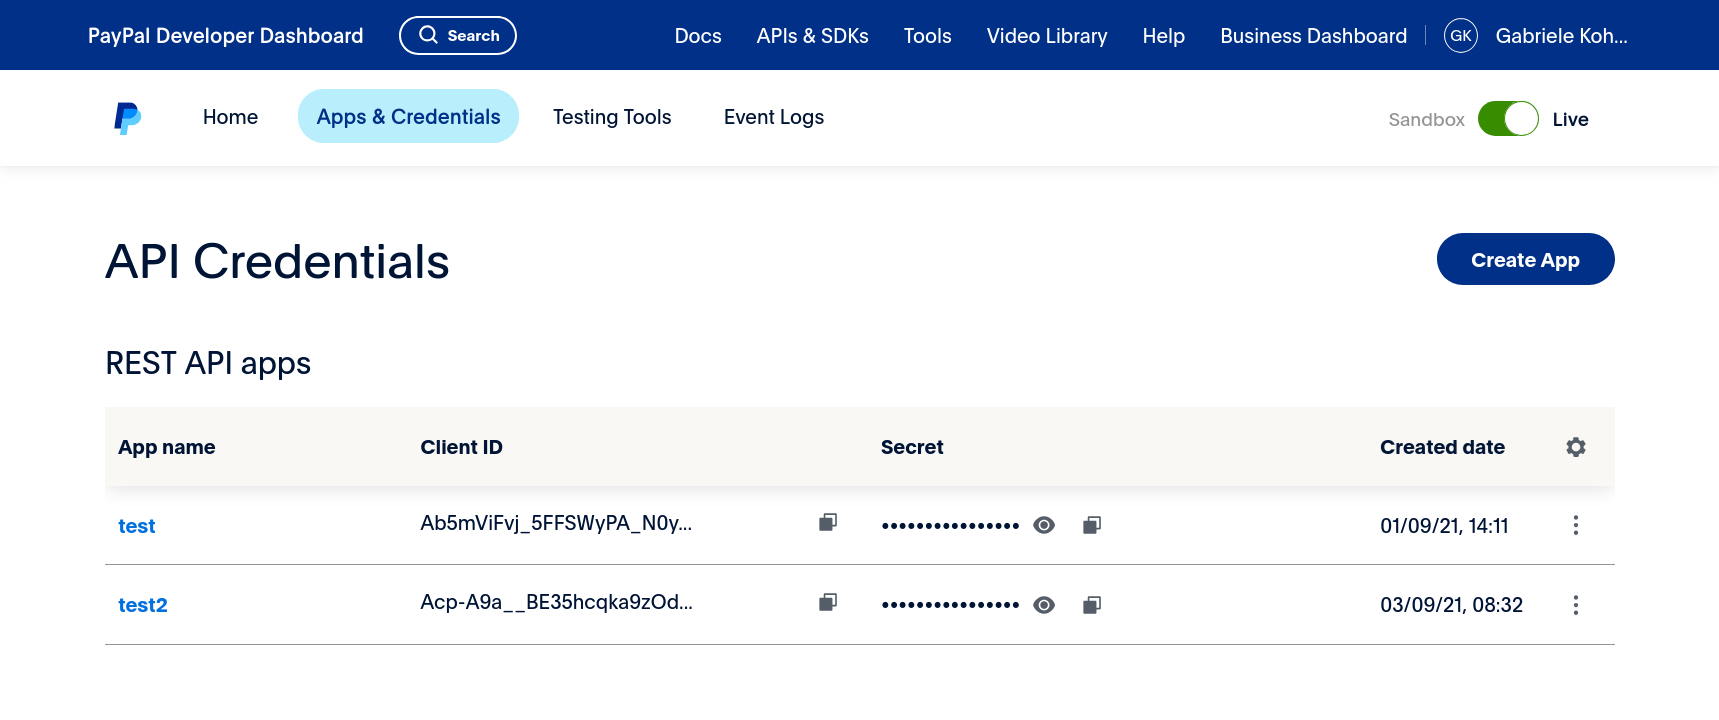Screen dimensions: 1719x720
Task: Open the Business Dashboard link
Action: [1313, 36]
